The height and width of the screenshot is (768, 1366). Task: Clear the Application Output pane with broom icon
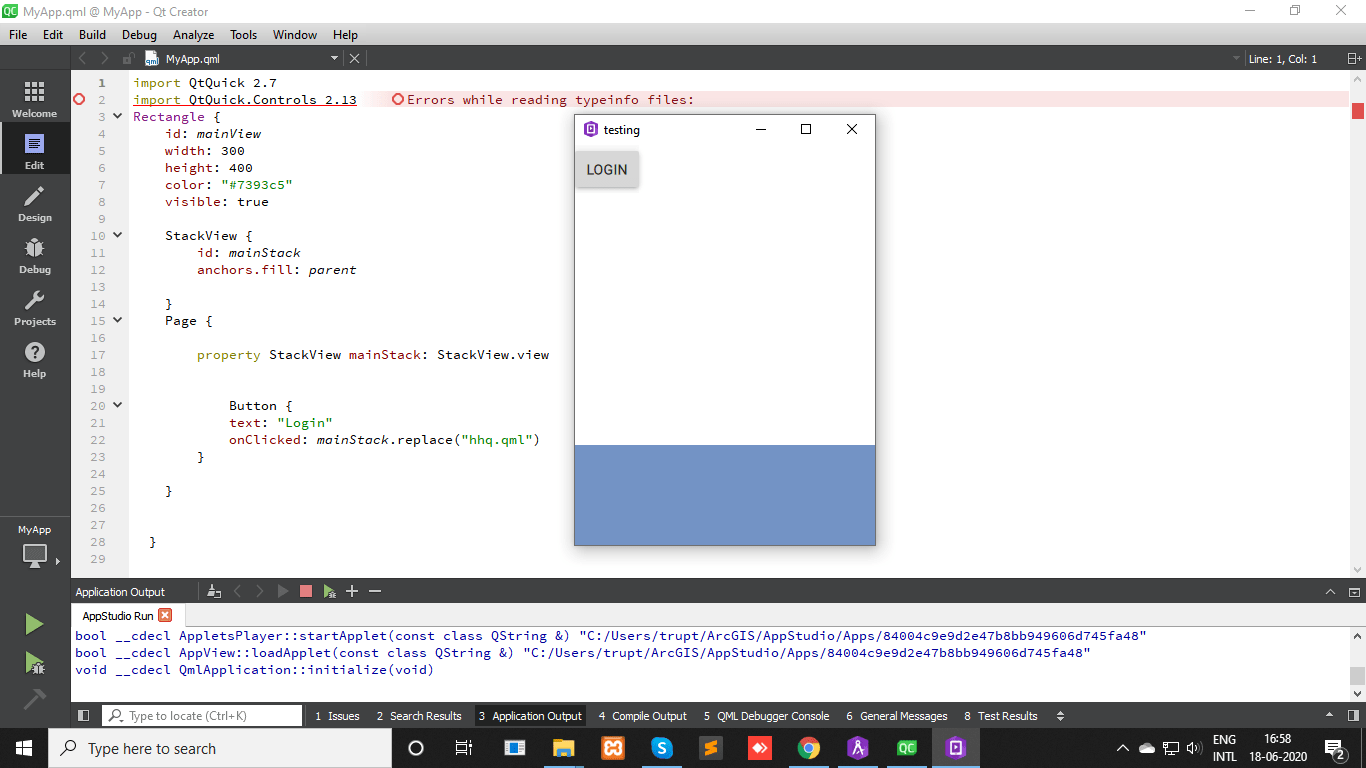point(214,592)
